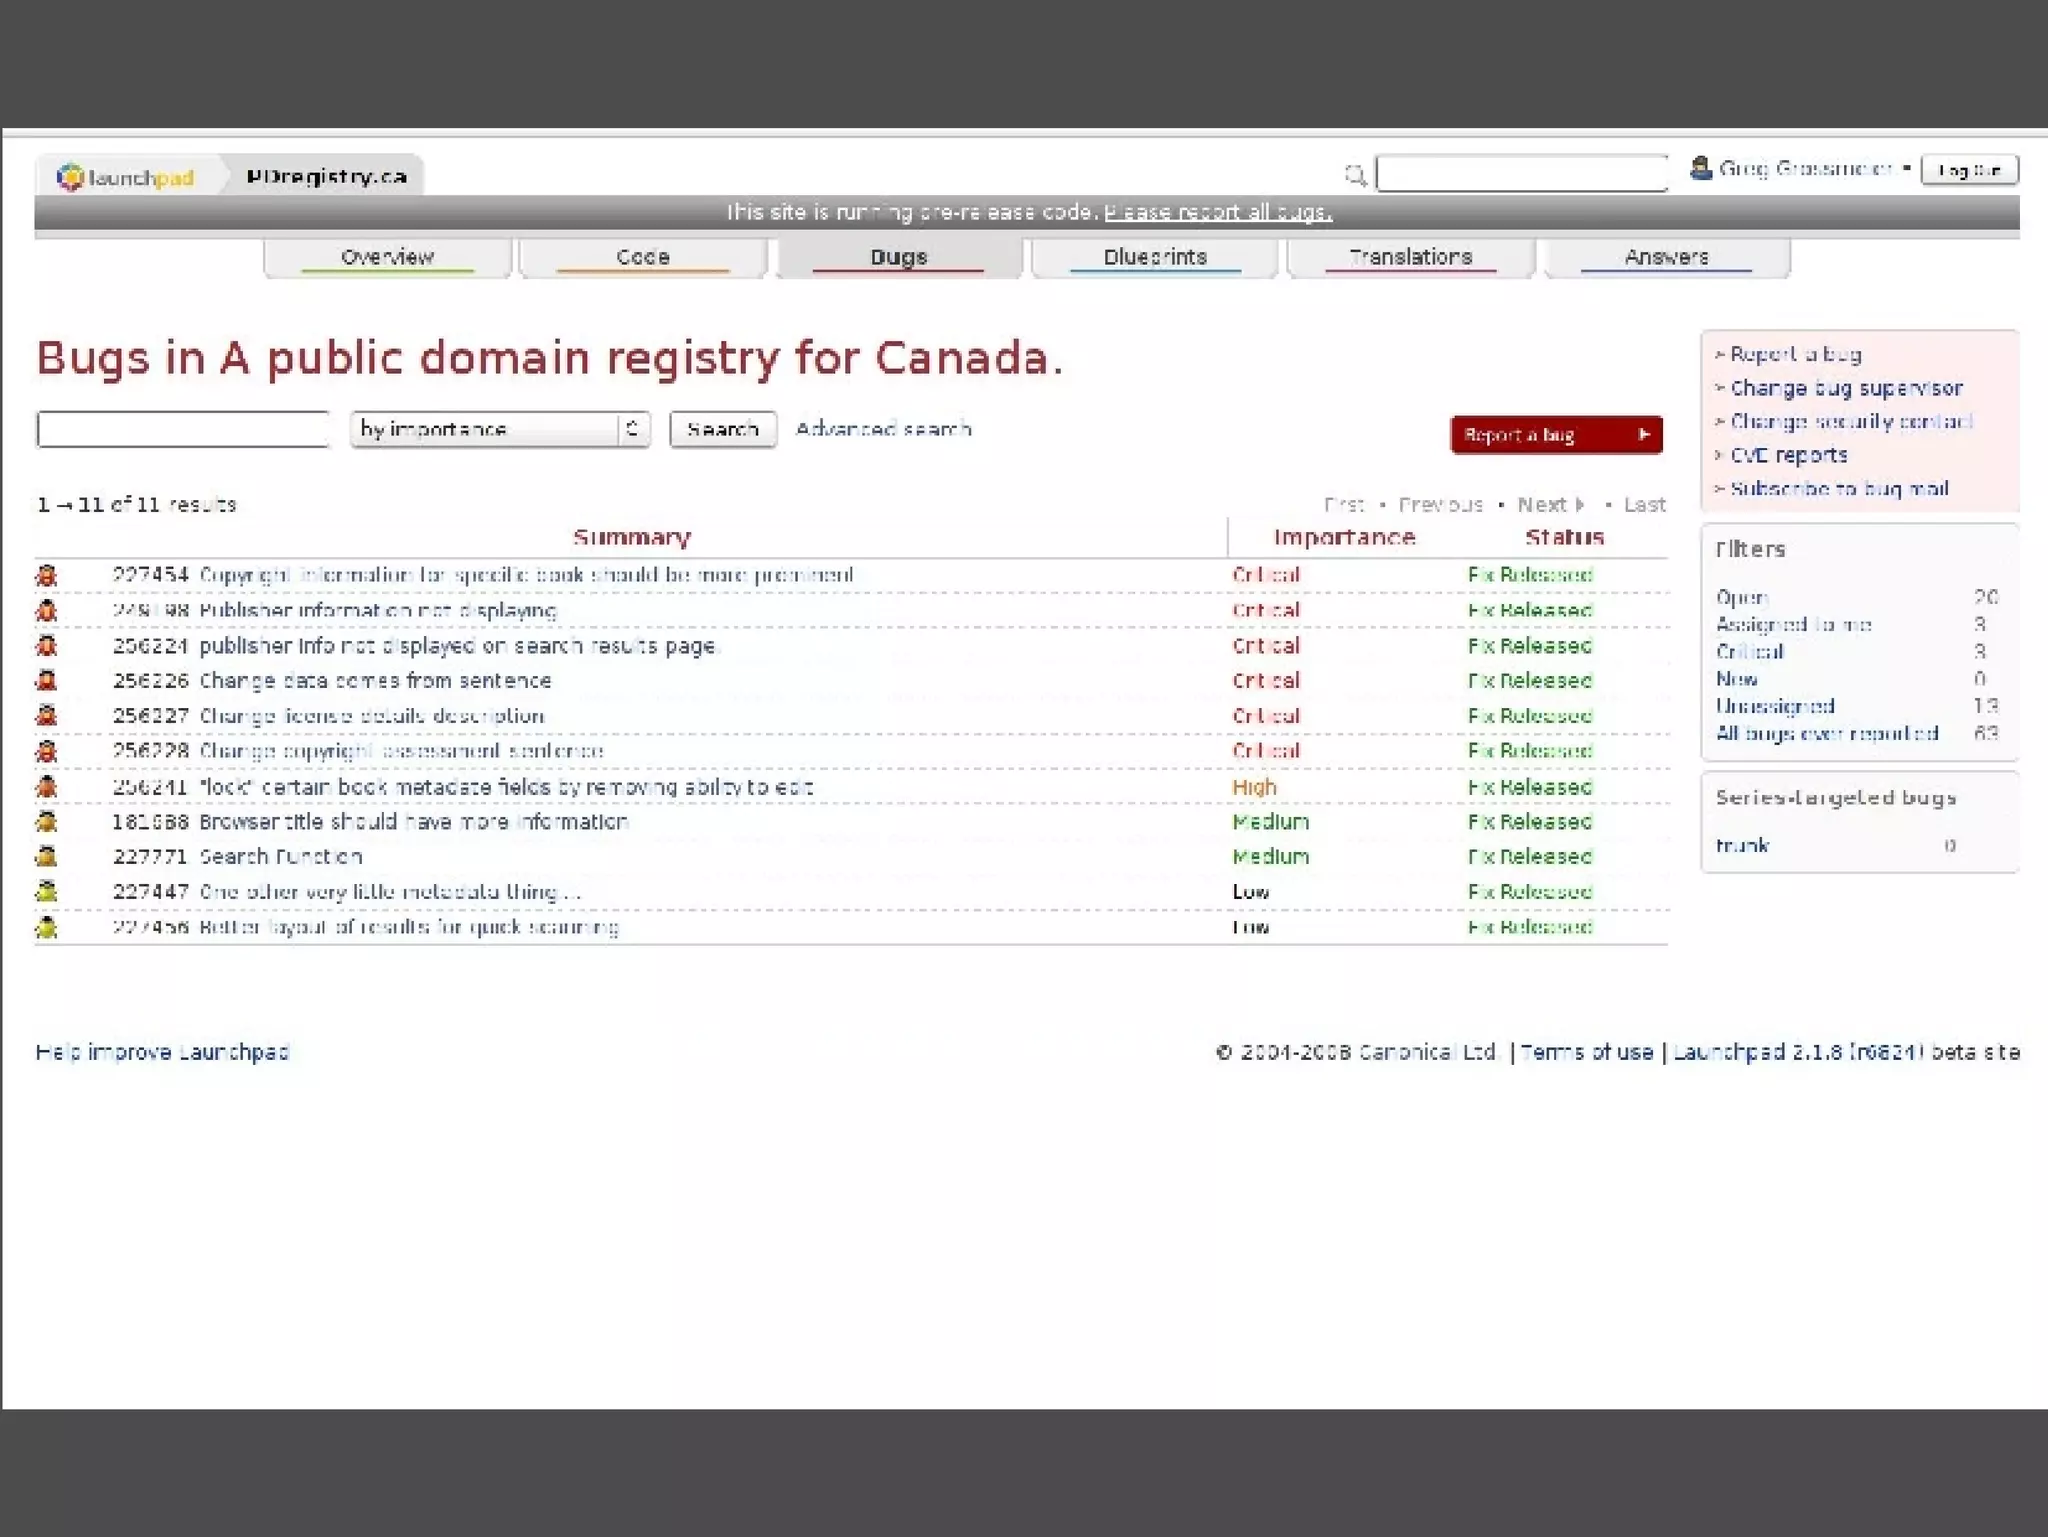Click the magnifier icon beside top search
2048x1537 pixels.
point(1354,176)
